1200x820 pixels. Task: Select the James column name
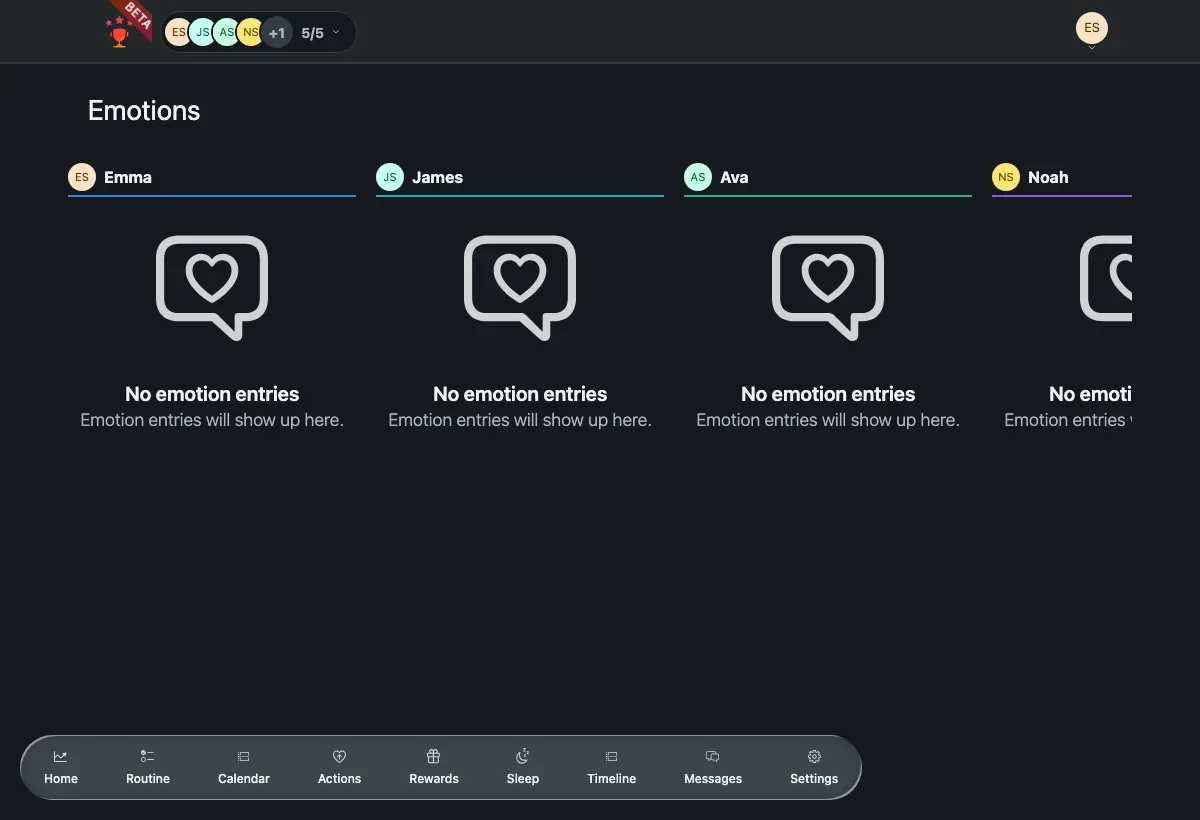[x=438, y=177]
